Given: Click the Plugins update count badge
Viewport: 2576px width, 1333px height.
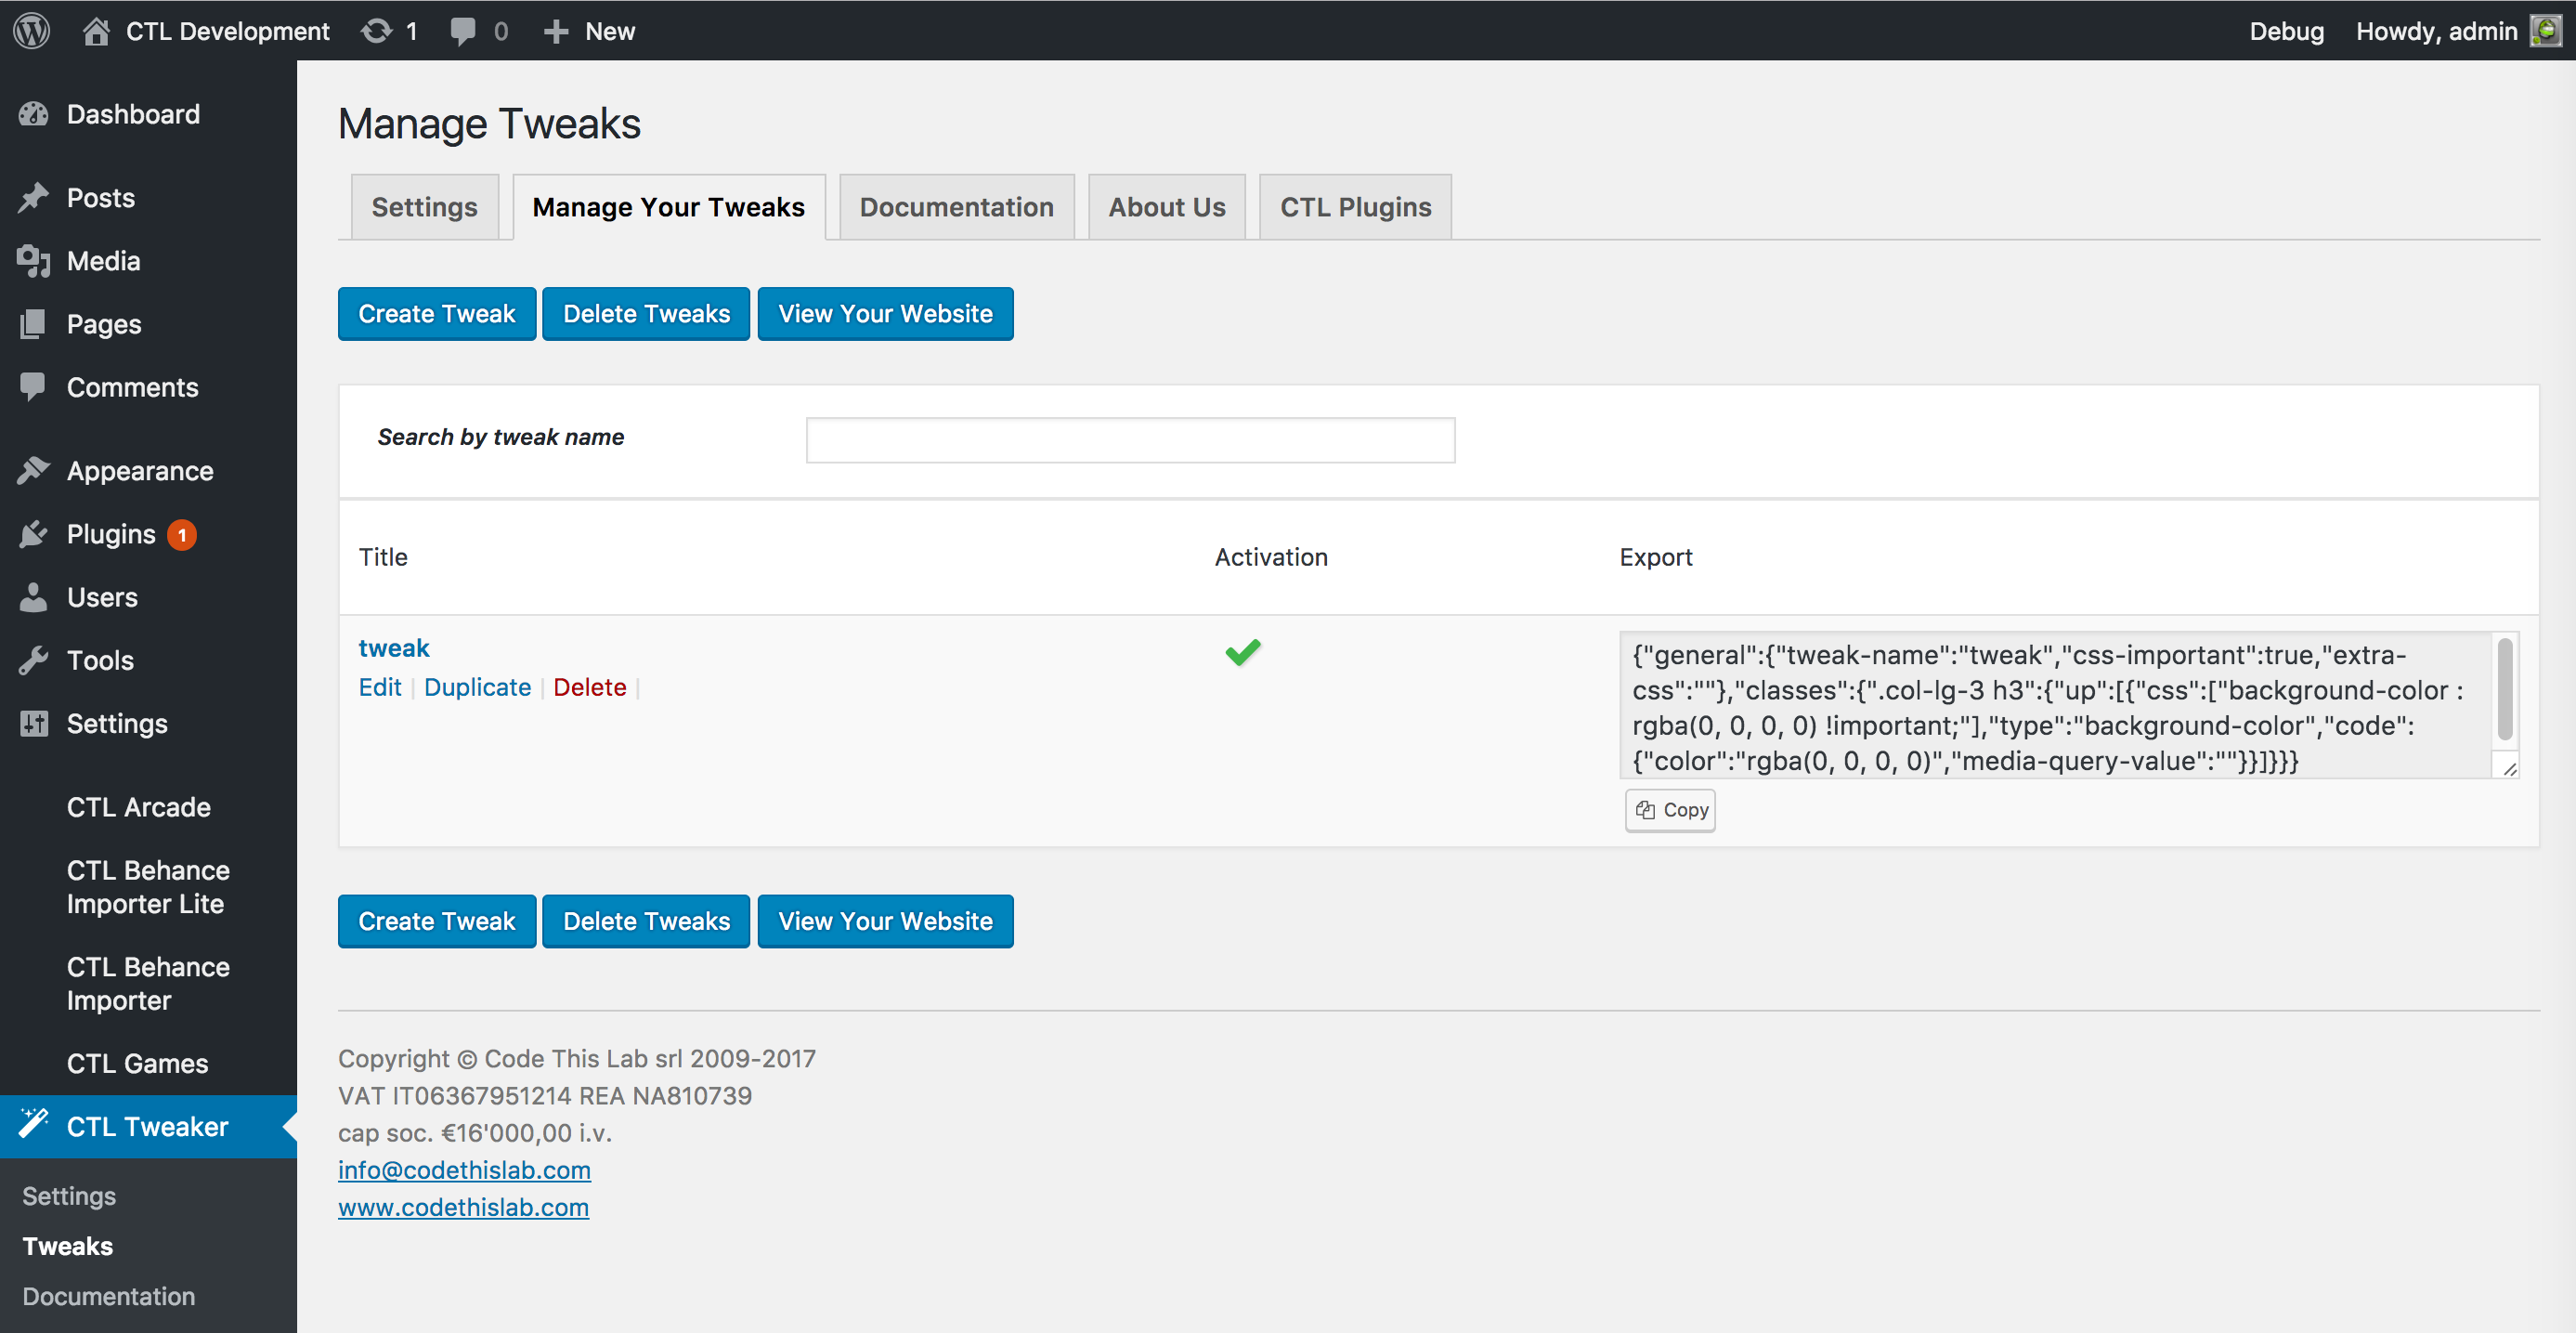Looking at the screenshot, I should pos(182,535).
